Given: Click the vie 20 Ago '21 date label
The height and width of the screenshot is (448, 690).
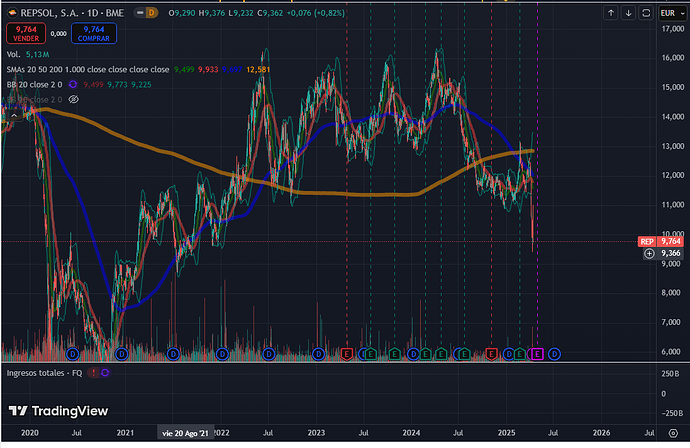Looking at the screenshot, I should tap(185, 433).
